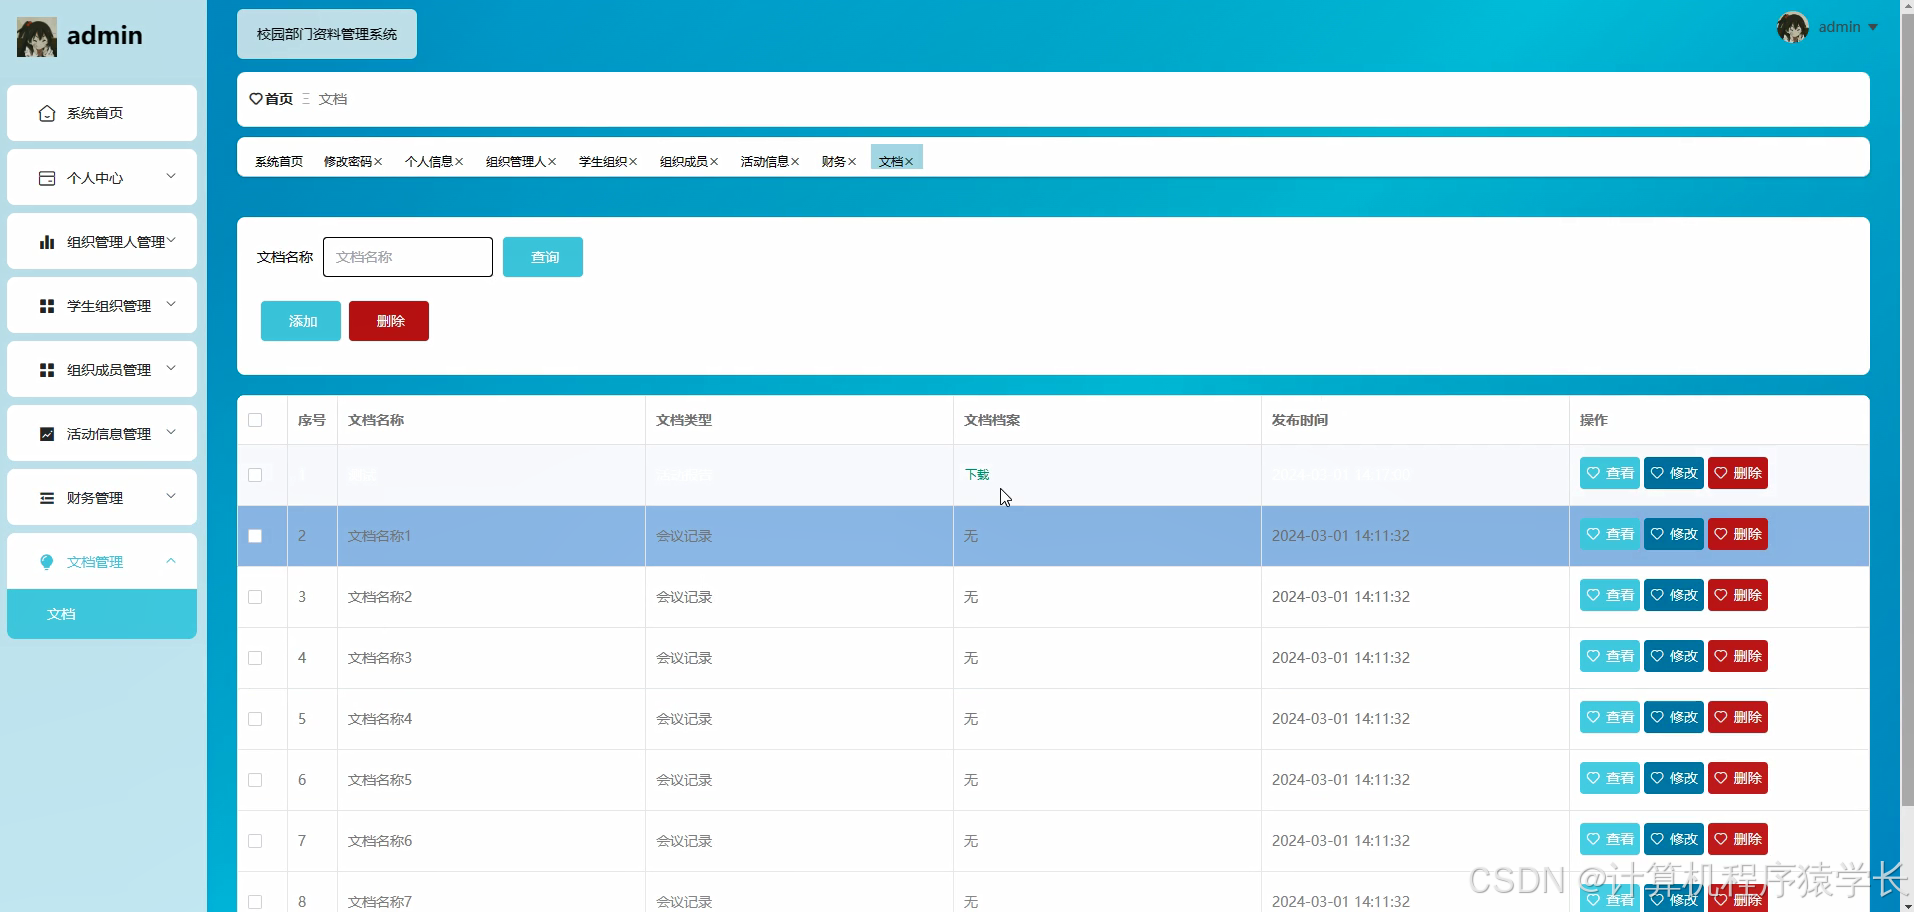Screen dimensions: 1914x912
Task: Switch to the 修改密码 tab
Action: [x=347, y=161]
